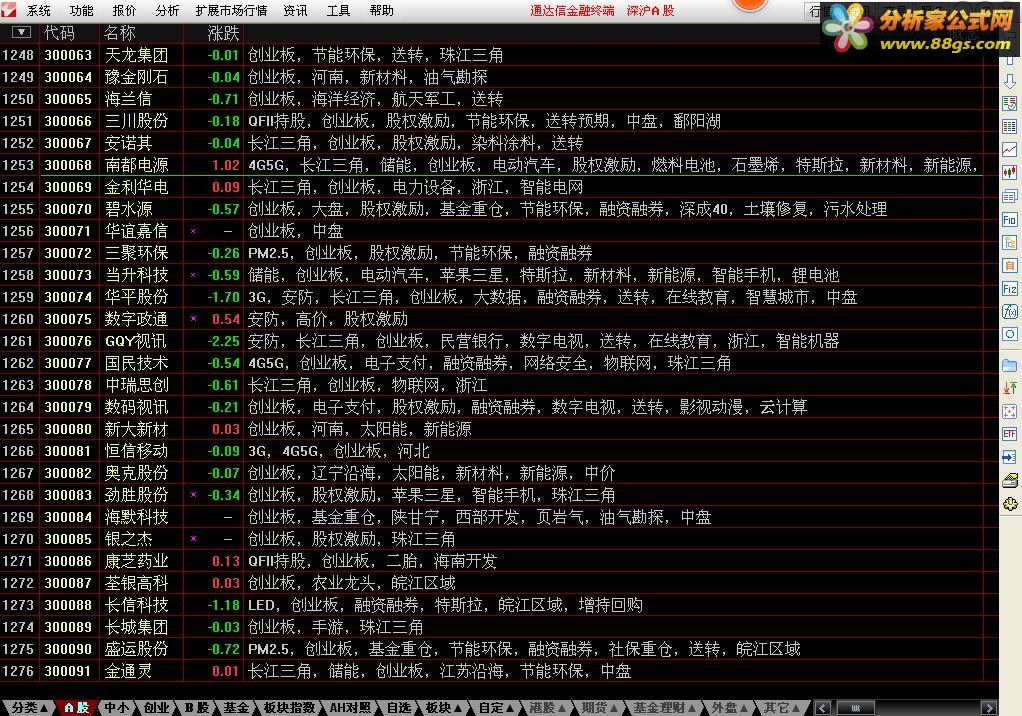Open the quote table grid icon
Image resolution: width=1022 pixels, height=716 pixels.
pos(1009,126)
